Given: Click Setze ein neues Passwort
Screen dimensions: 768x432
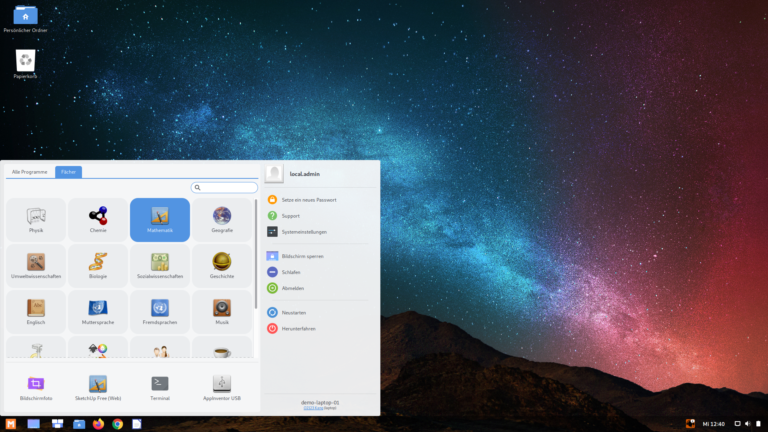Looking at the screenshot, I should point(308,200).
